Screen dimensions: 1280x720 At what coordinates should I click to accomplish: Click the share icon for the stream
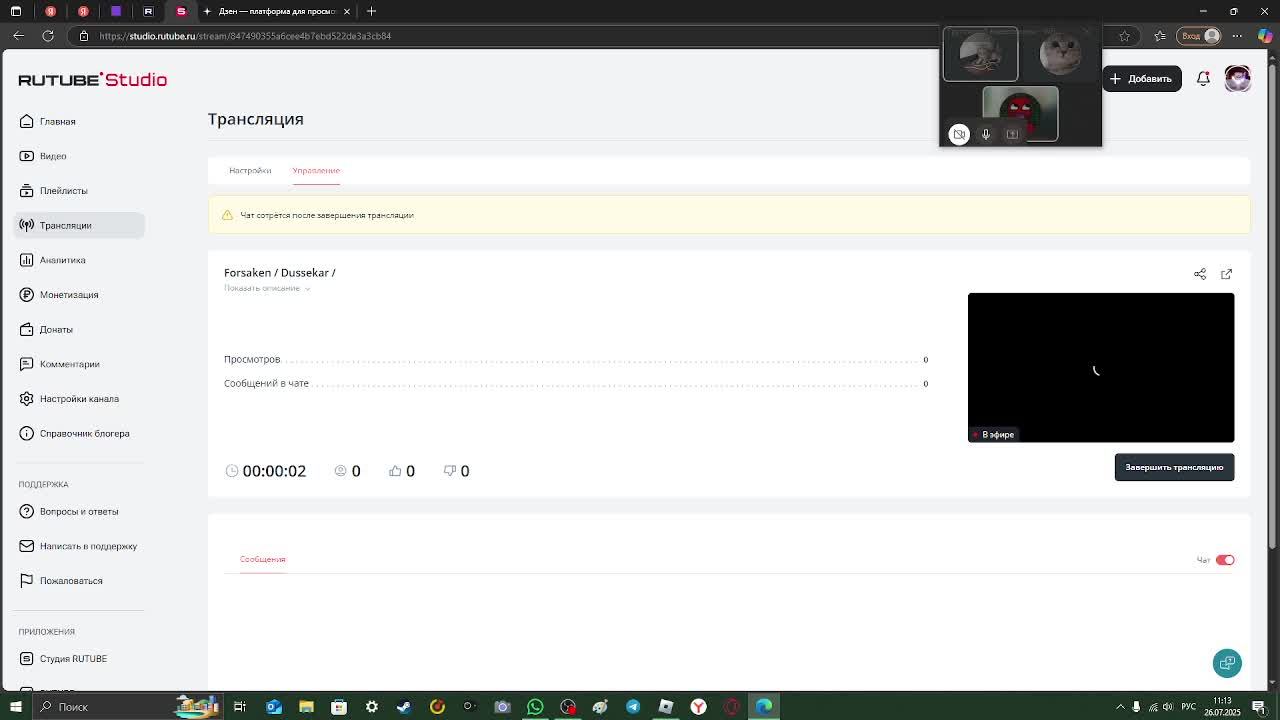(1200, 274)
